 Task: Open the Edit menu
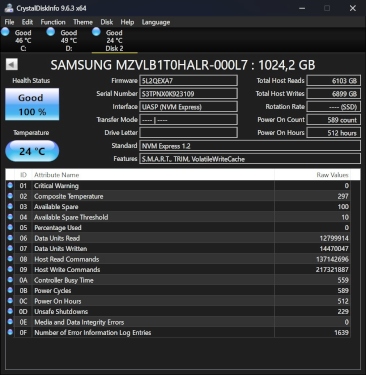27,22
